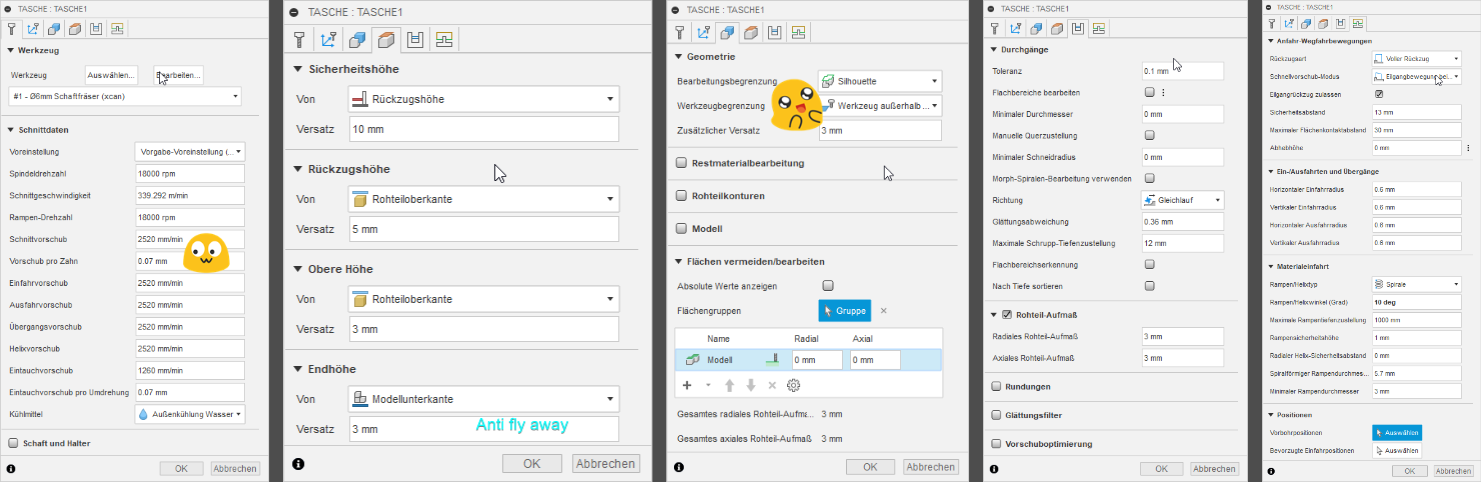
Task: Open the three-dot menu beside Abhebehöhe field
Action: tap(1467, 148)
